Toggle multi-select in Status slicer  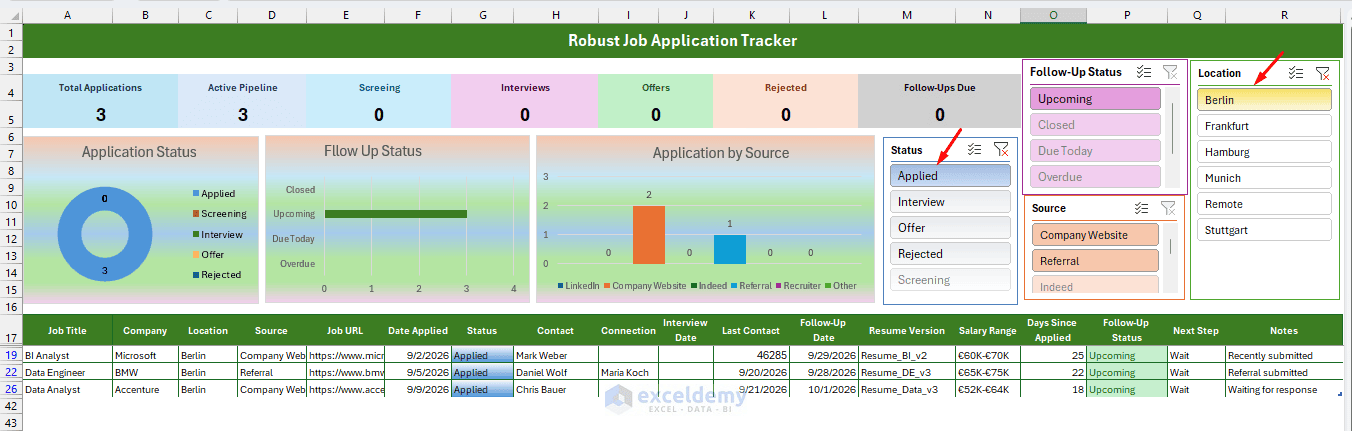tap(975, 150)
